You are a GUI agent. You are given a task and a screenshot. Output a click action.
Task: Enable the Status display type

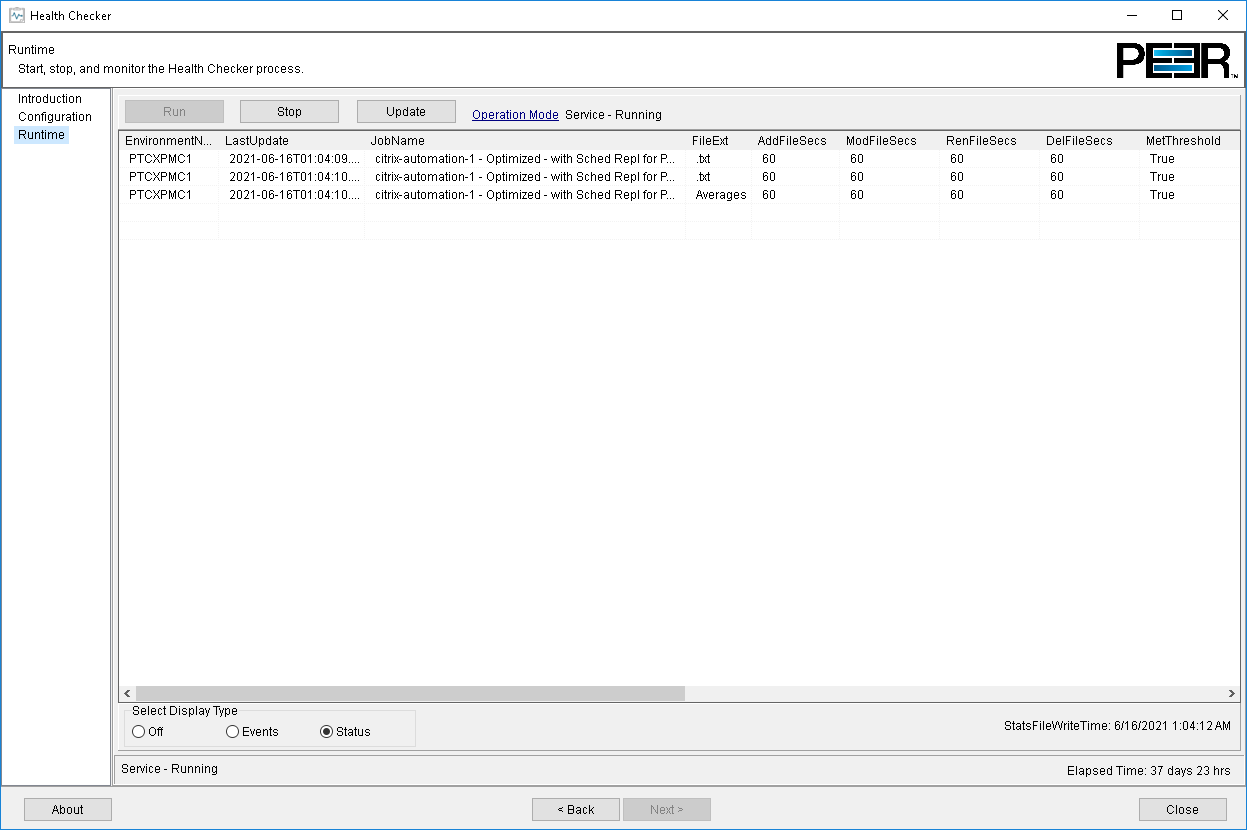325,731
